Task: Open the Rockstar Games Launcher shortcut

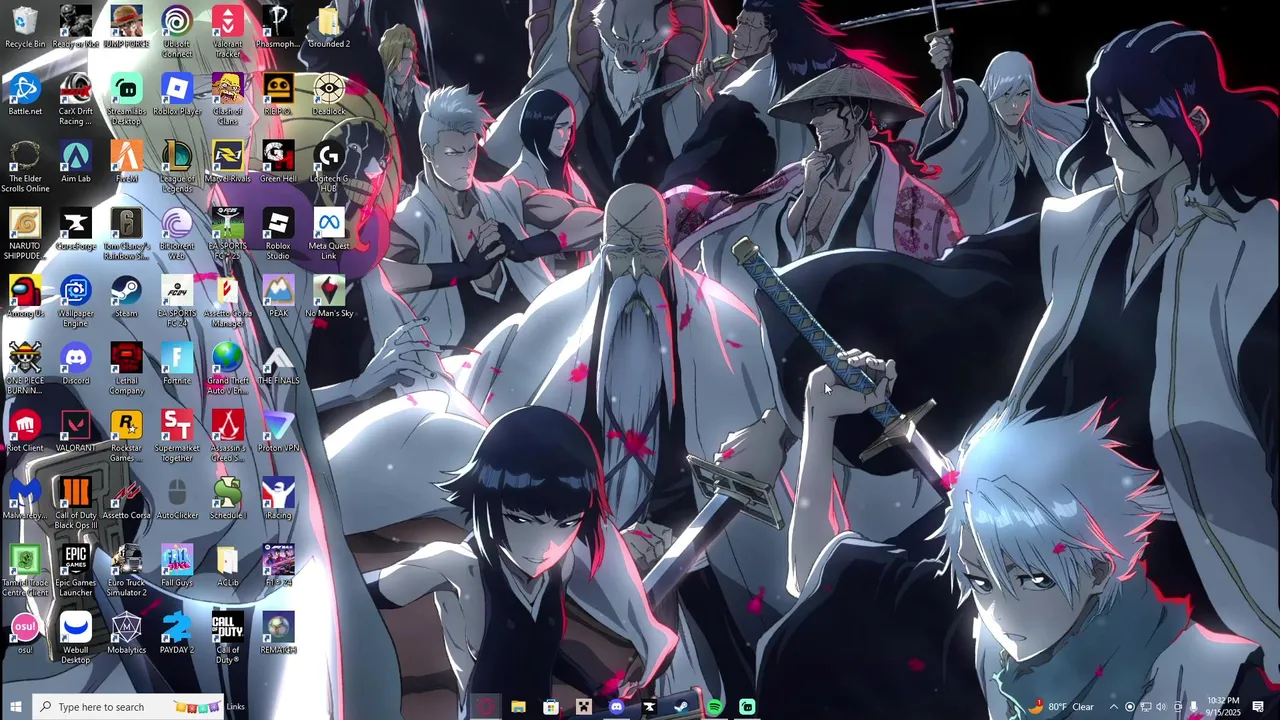Action: [x=126, y=435]
